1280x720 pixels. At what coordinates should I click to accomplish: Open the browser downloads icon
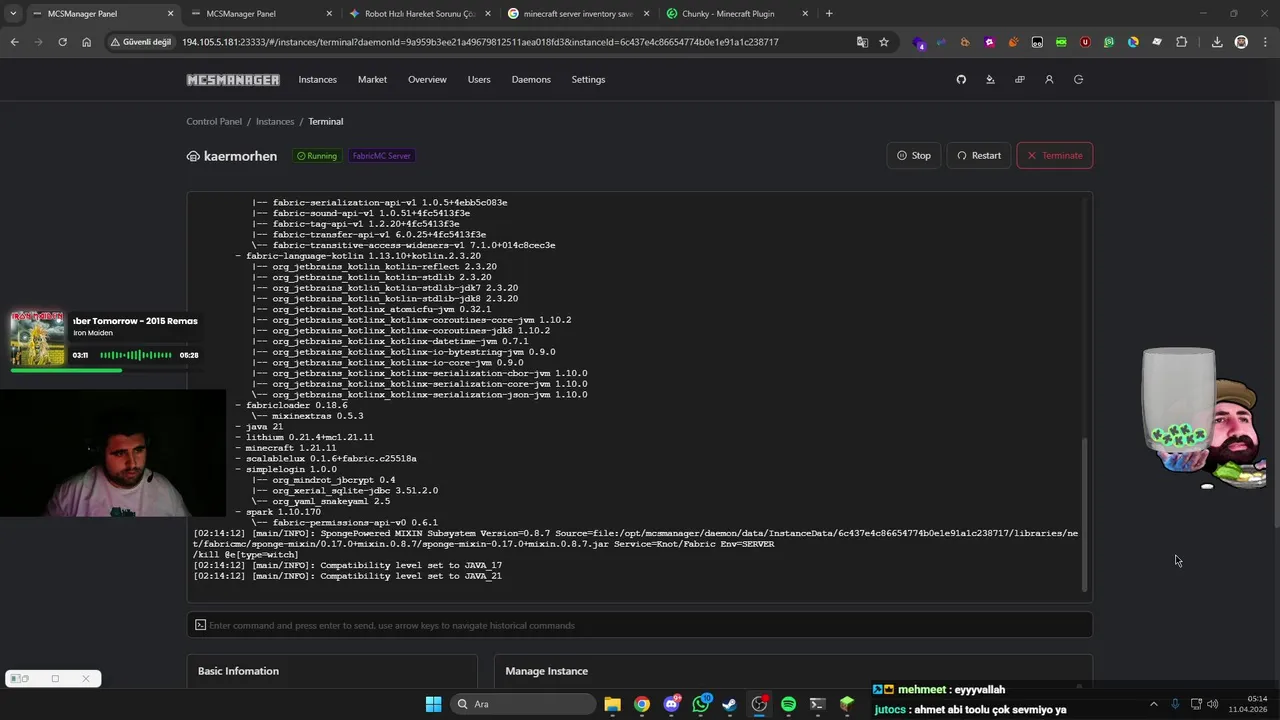point(1217,42)
